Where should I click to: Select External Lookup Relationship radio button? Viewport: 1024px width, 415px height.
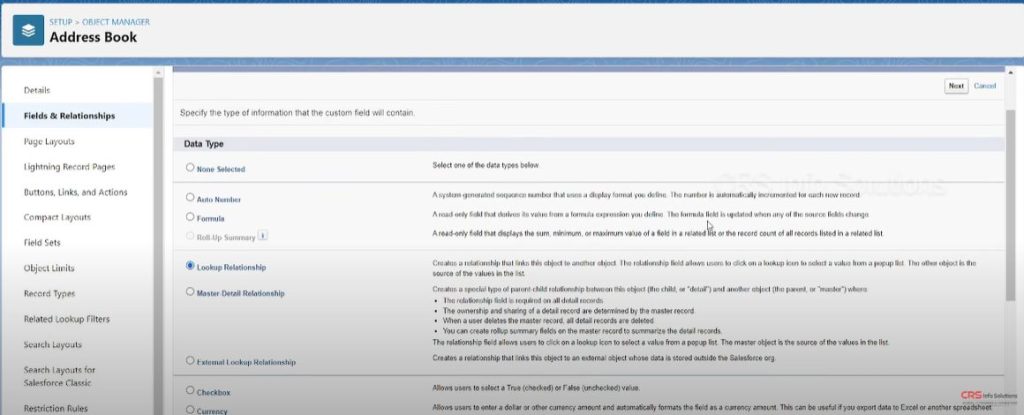(190, 359)
